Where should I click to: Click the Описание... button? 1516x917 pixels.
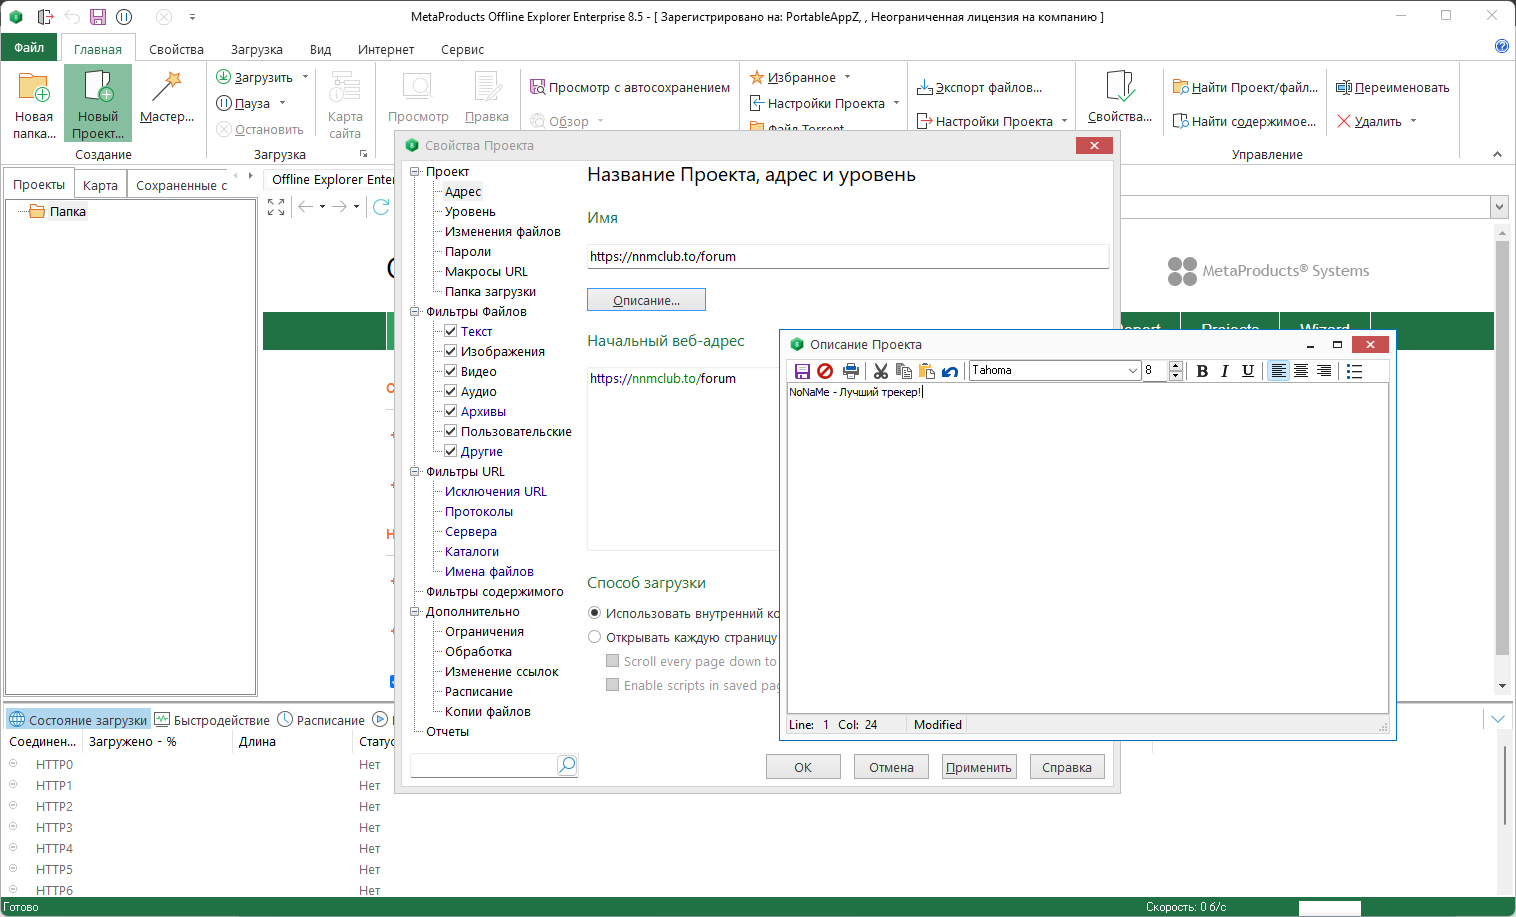coord(646,300)
